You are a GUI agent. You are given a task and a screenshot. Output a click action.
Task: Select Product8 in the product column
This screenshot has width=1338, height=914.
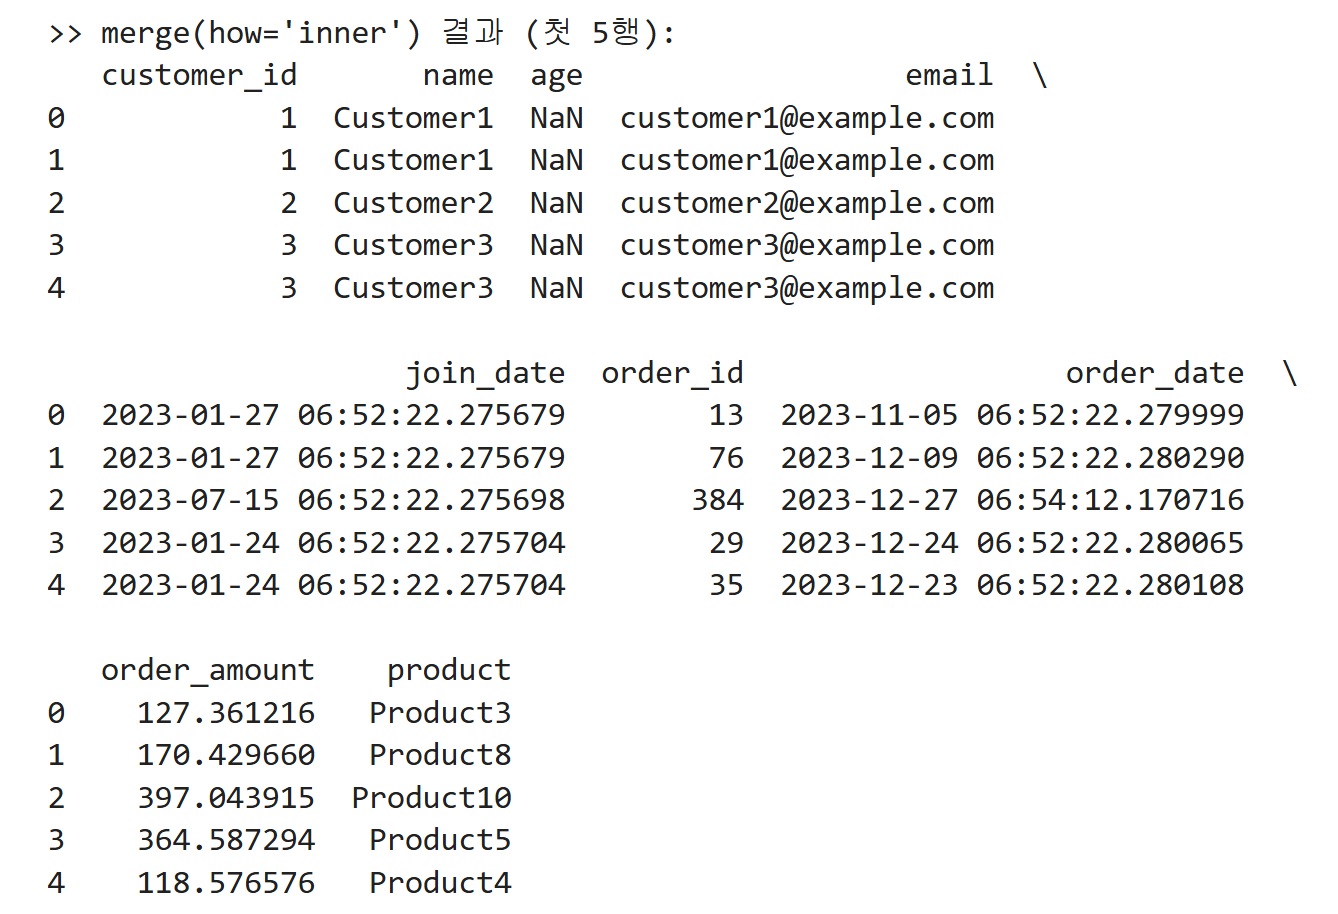tap(441, 755)
